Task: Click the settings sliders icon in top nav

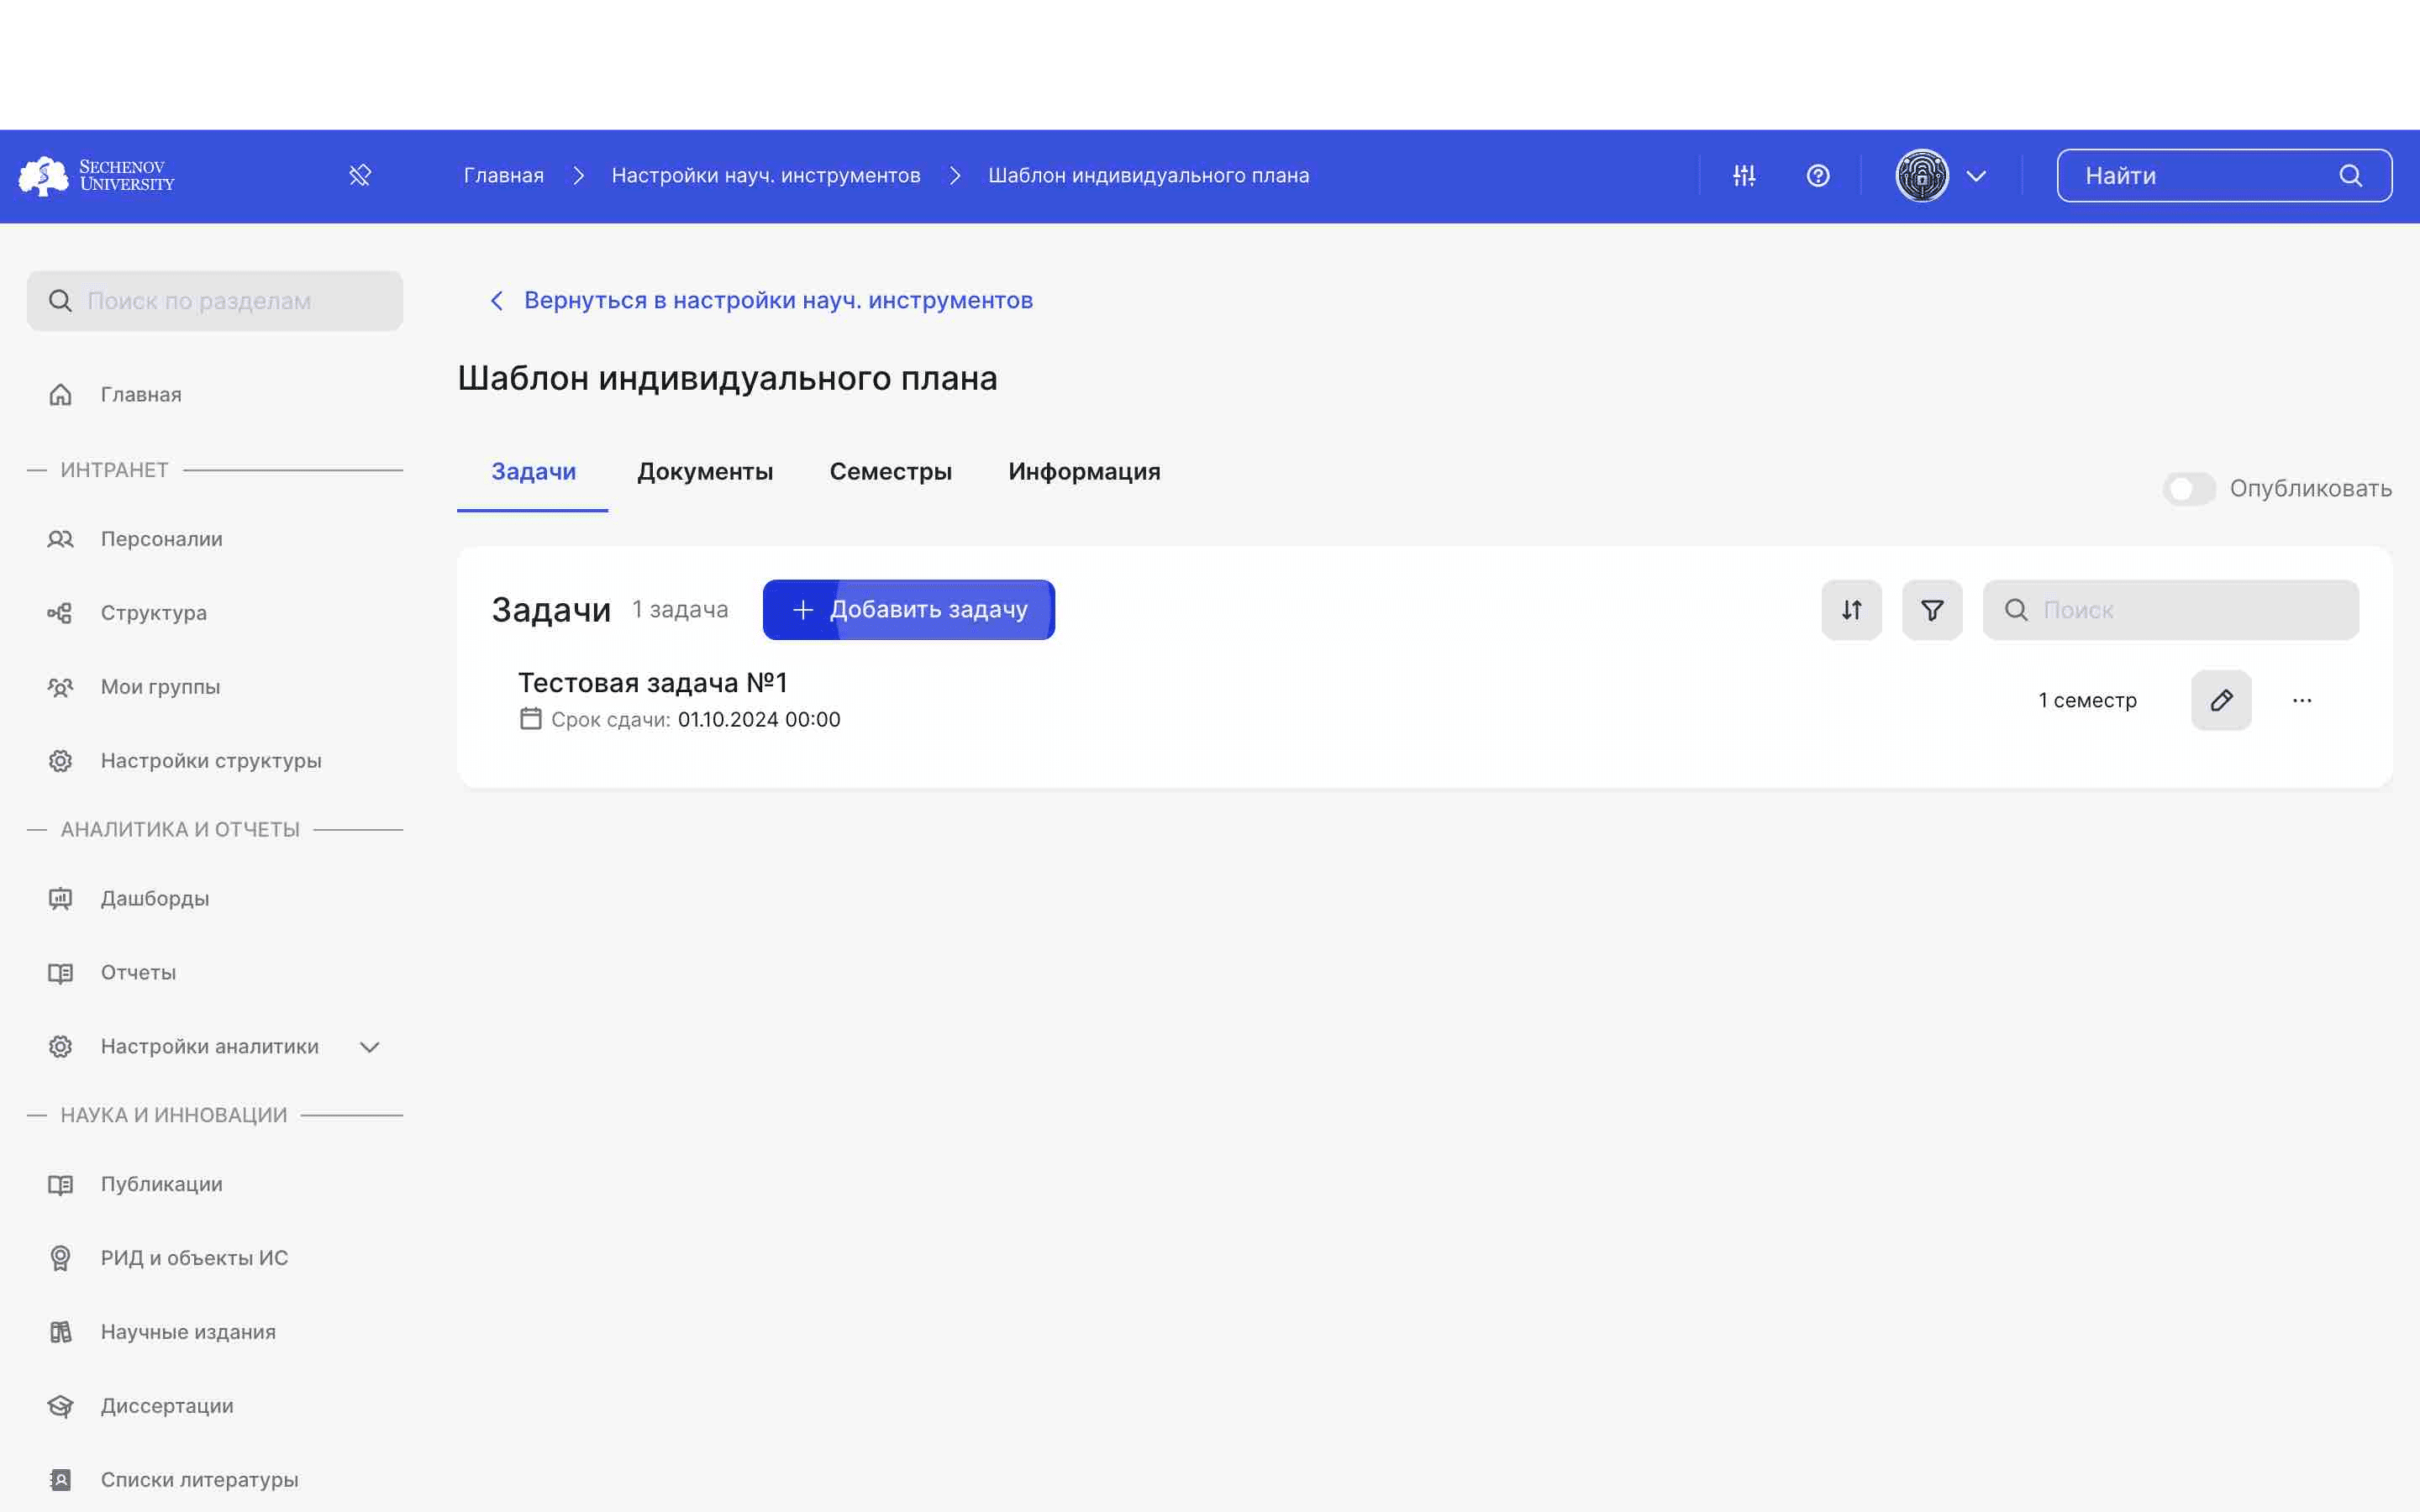Action: pyautogui.click(x=1742, y=176)
